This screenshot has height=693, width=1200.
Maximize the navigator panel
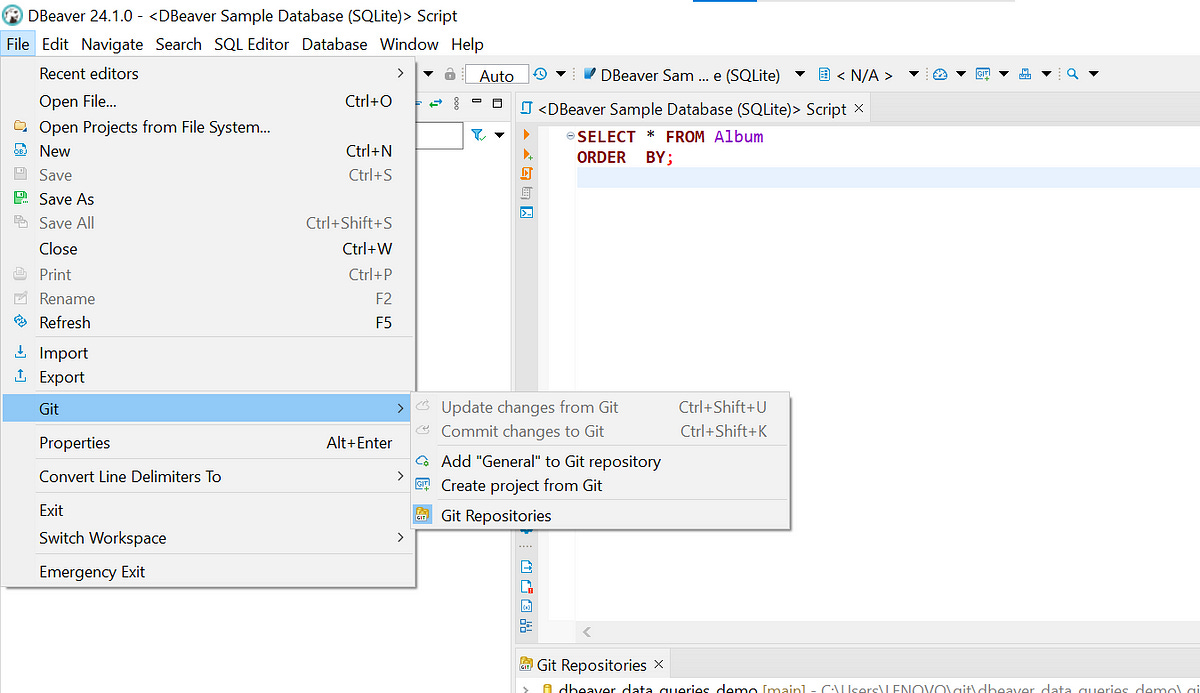(497, 103)
